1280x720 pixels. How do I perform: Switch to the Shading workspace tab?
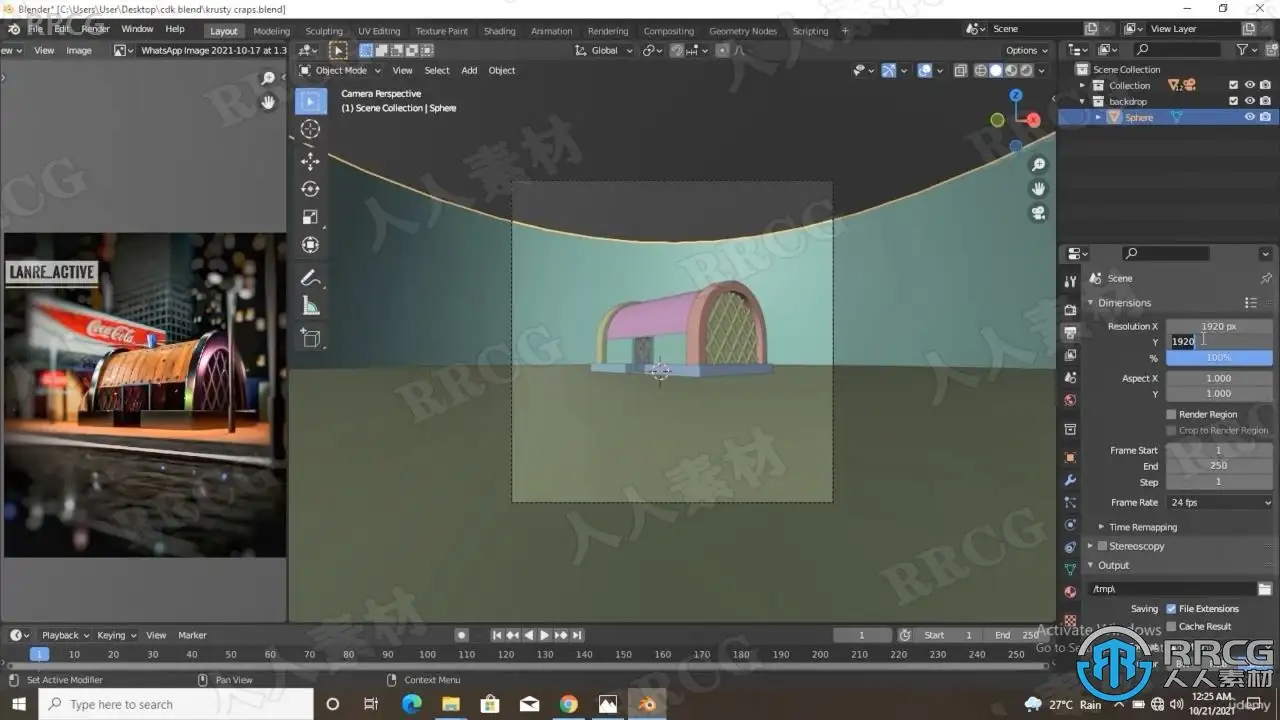click(x=499, y=31)
